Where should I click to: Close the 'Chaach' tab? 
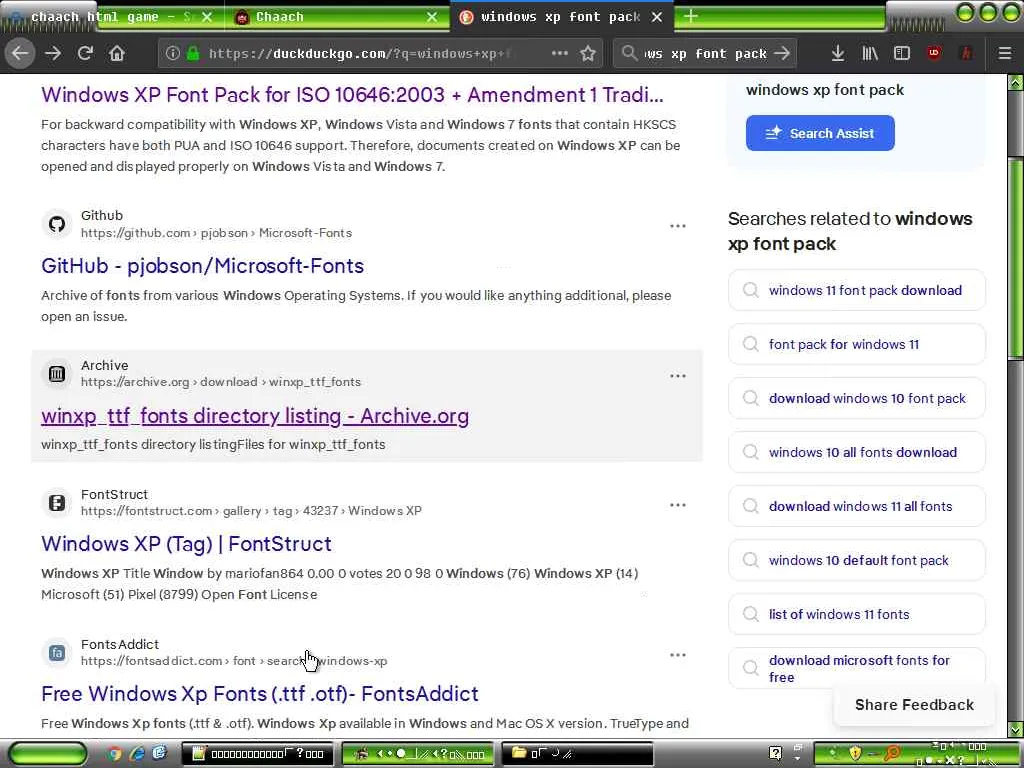(x=432, y=17)
